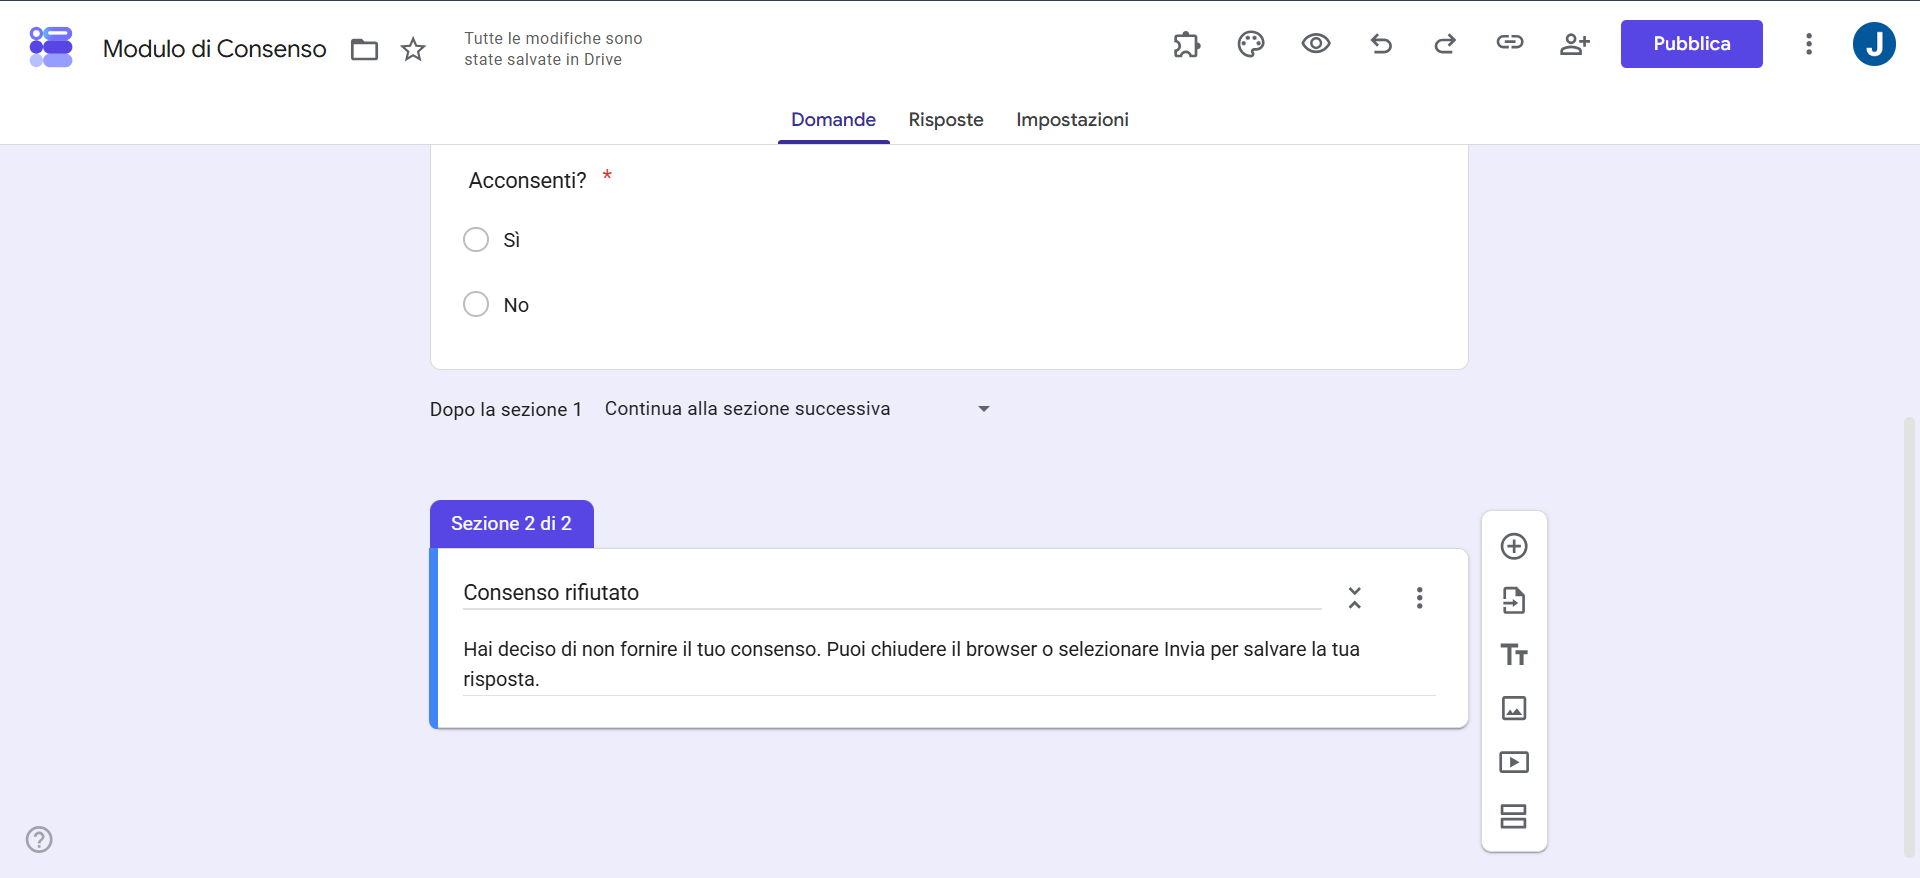Viewport: 1920px width, 878px height.
Task: Open section 2 three-dot options menu
Action: click(x=1419, y=598)
